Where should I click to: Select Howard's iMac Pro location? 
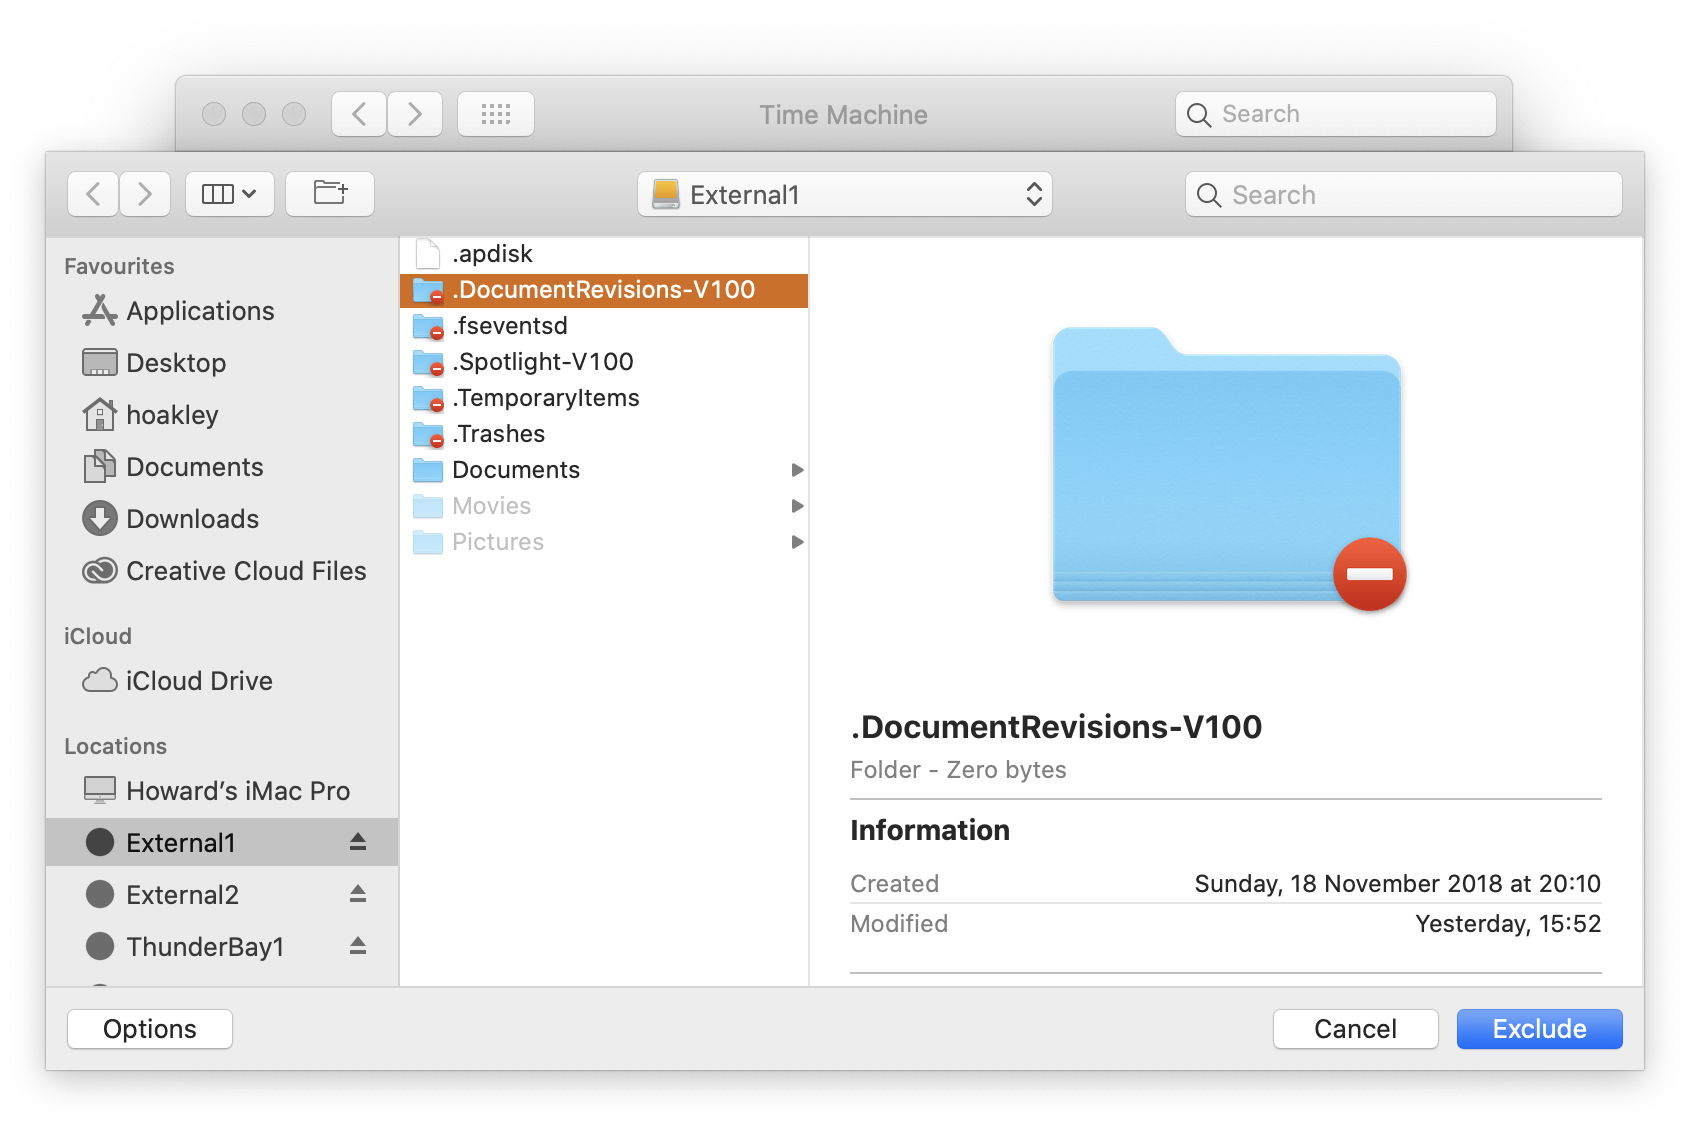tap(237, 791)
